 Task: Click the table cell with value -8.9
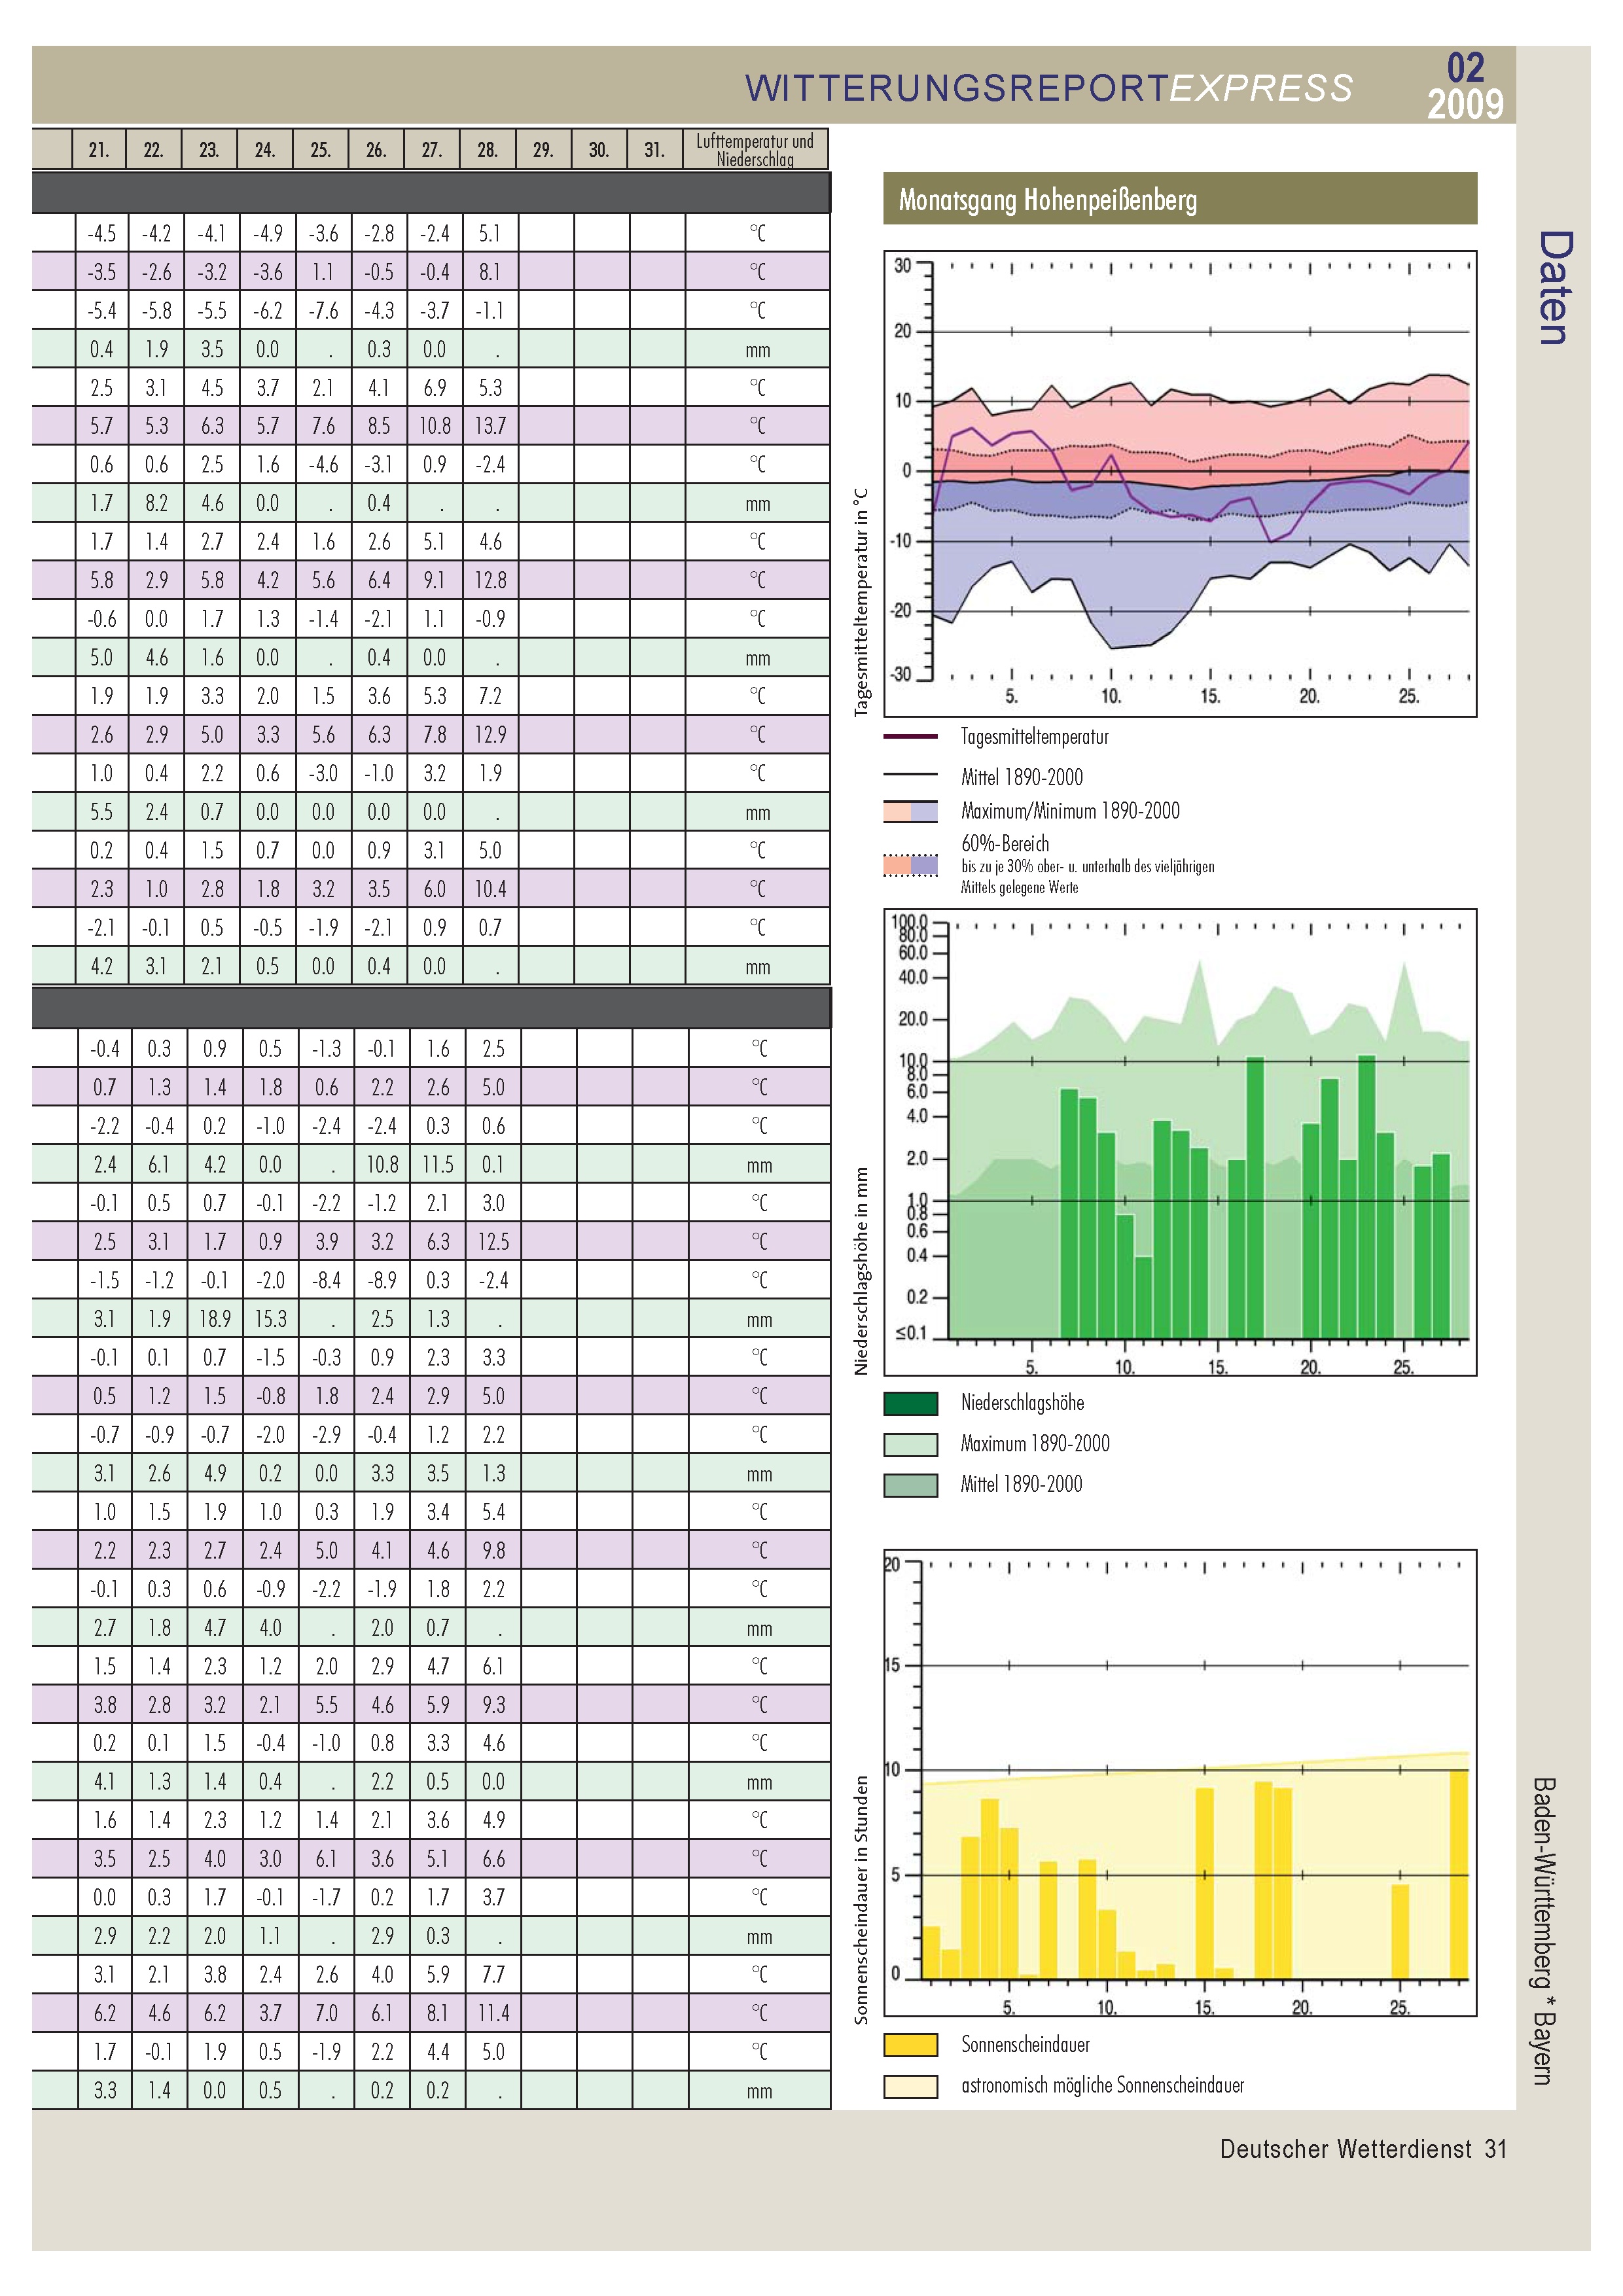click(382, 1280)
